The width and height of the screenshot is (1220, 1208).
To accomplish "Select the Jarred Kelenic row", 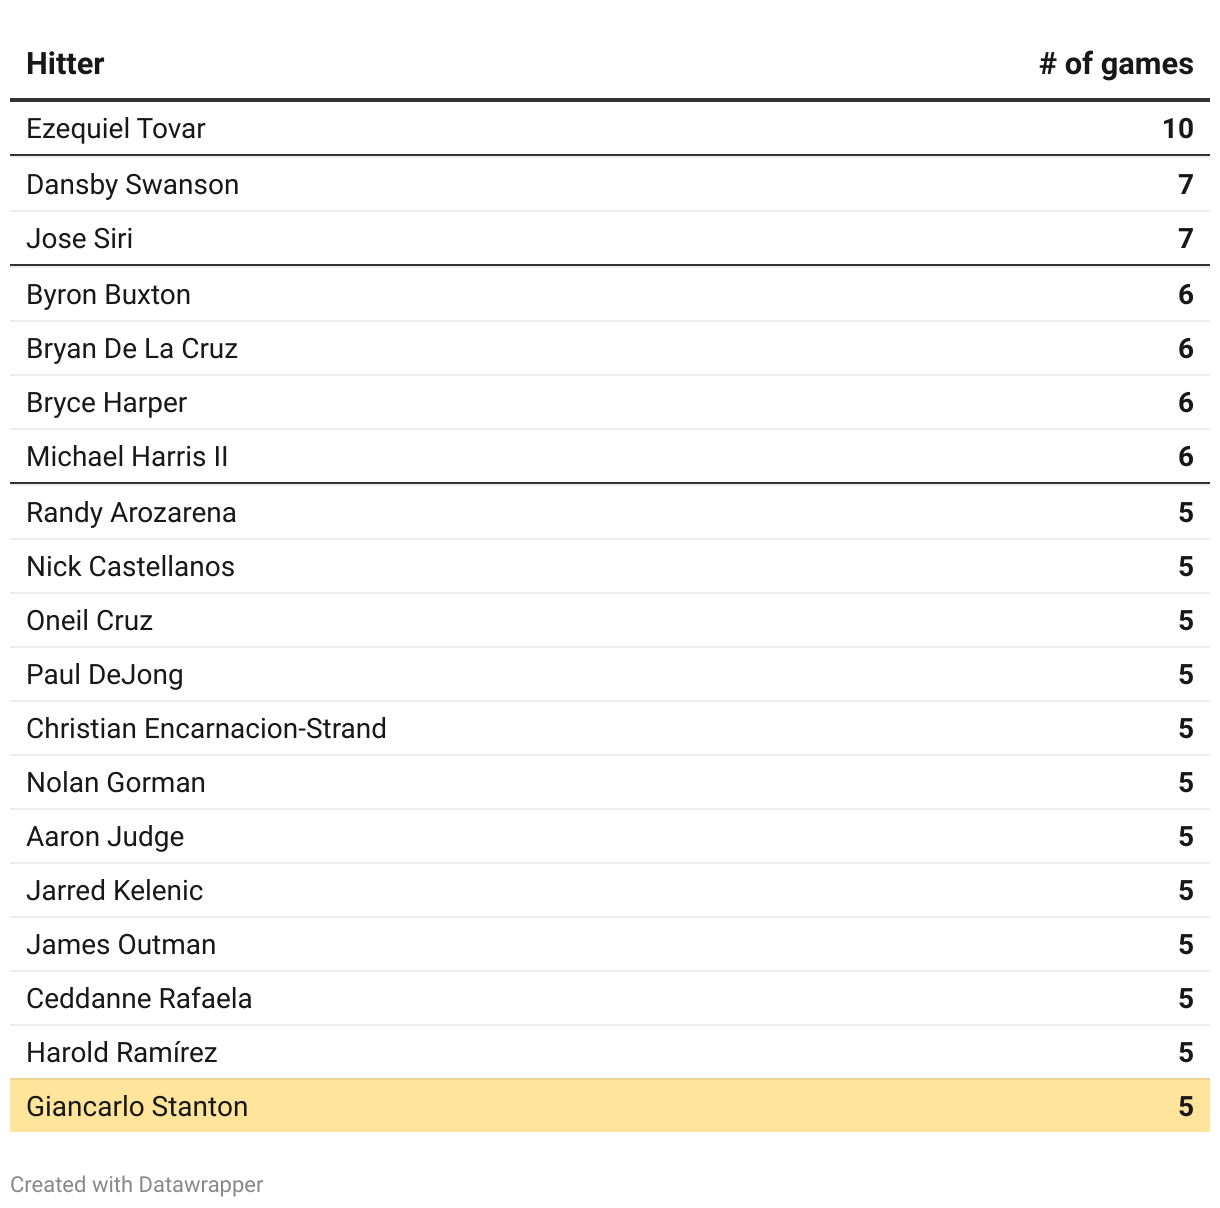I will [x=610, y=890].
